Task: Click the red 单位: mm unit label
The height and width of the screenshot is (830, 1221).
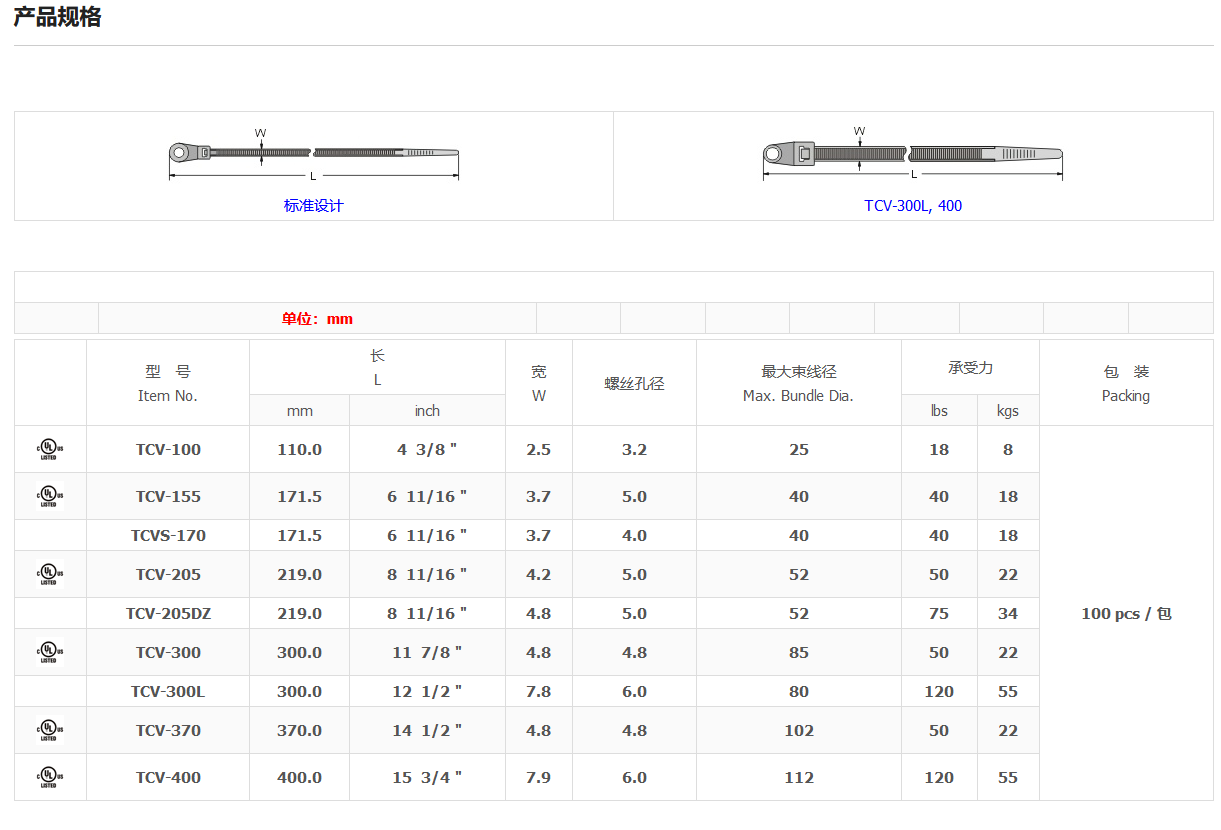Action: 317,318
